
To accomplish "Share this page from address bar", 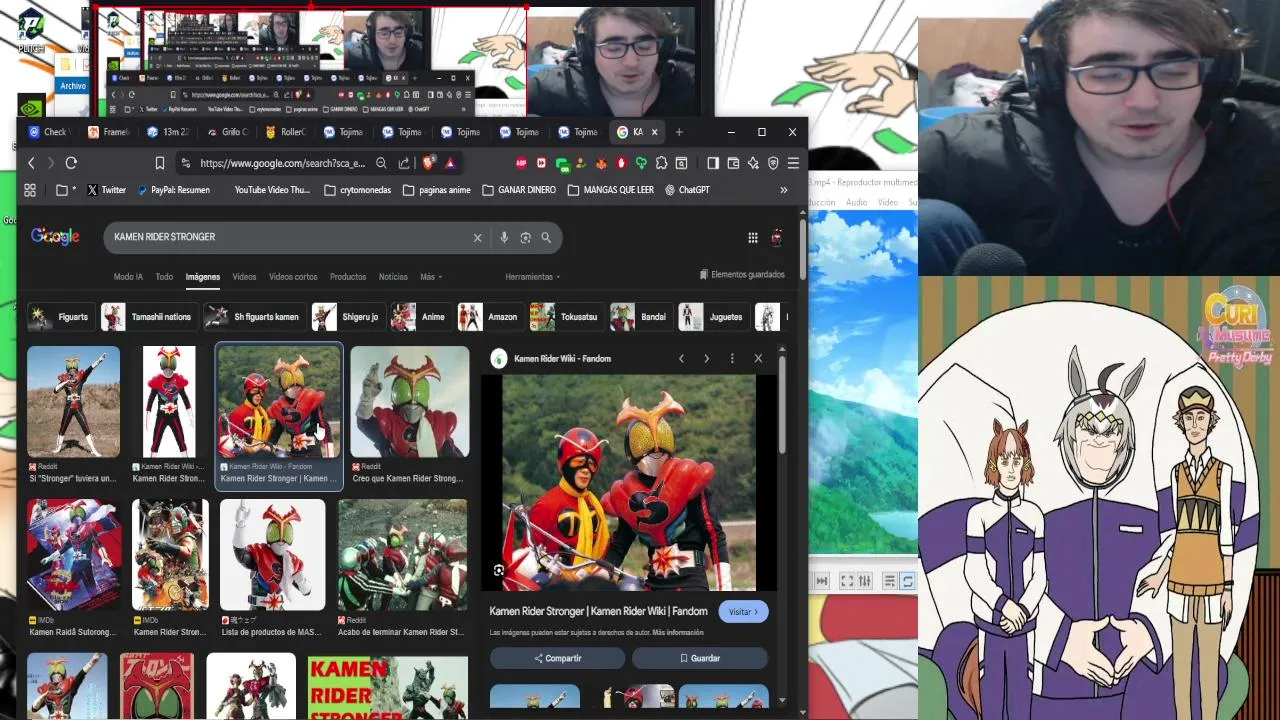I will pyautogui.click(x=404, y=163).
